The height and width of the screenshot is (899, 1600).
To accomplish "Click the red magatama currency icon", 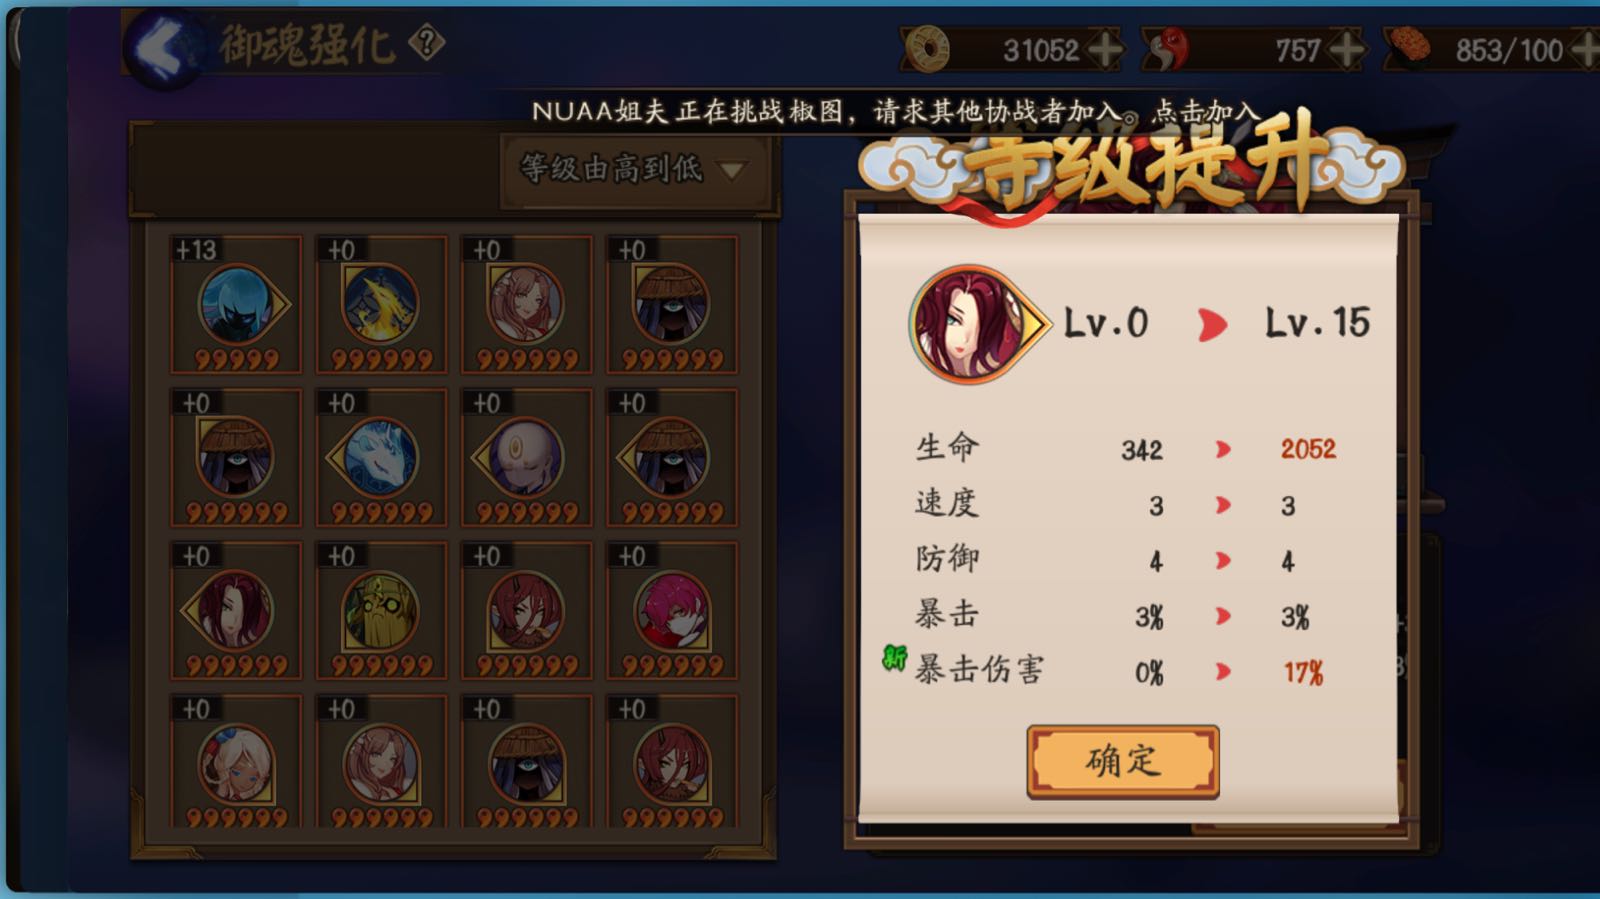I will (x=1168, y=50).
